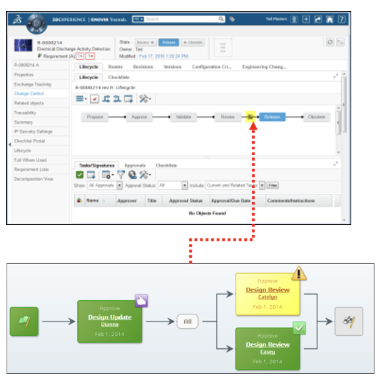The image size is (379, 382).
Task: Open the Checklists tab beside Lifecycle
Action: [119, 77]
